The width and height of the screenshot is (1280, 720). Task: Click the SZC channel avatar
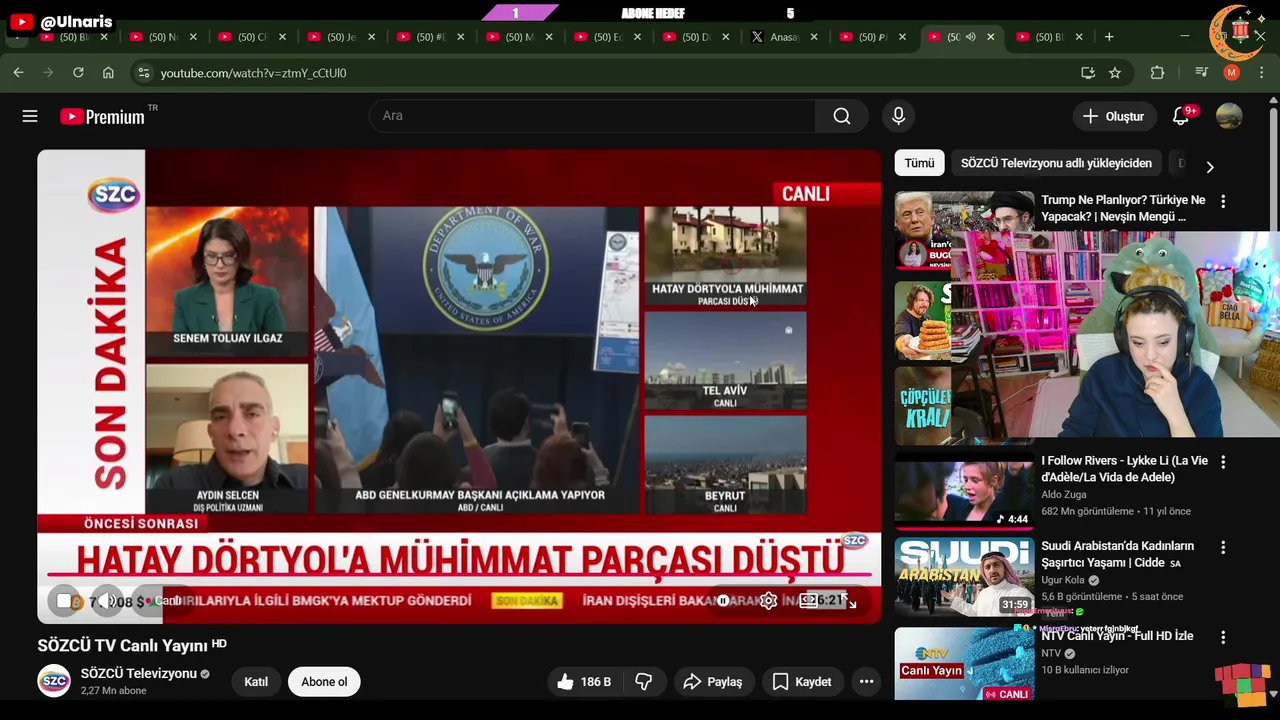coord(54,681)
